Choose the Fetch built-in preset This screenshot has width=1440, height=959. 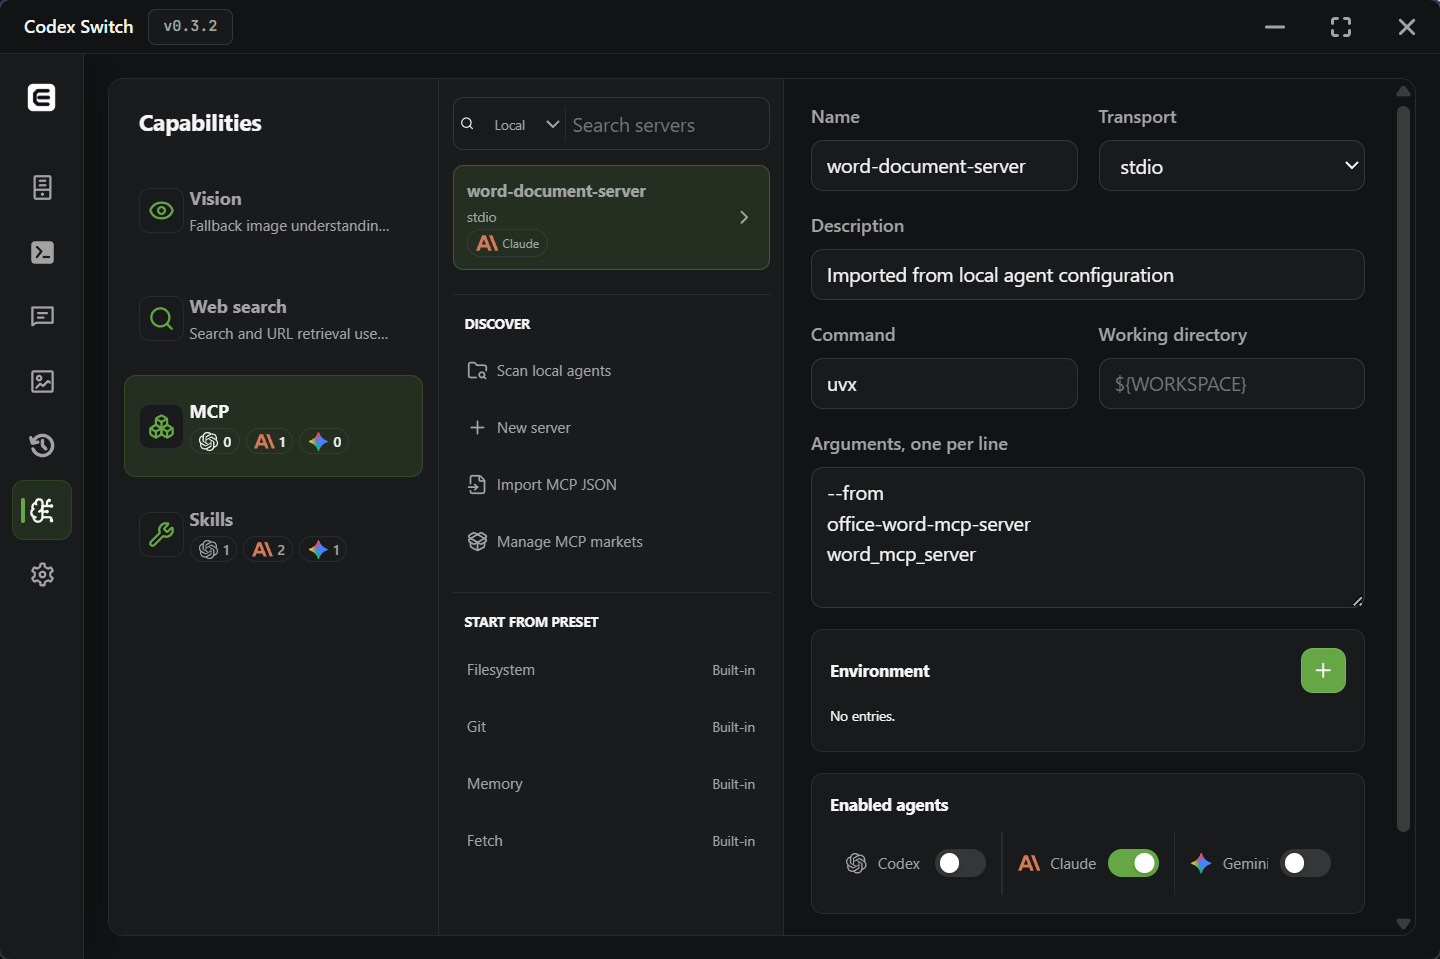(x=611, y=841)
